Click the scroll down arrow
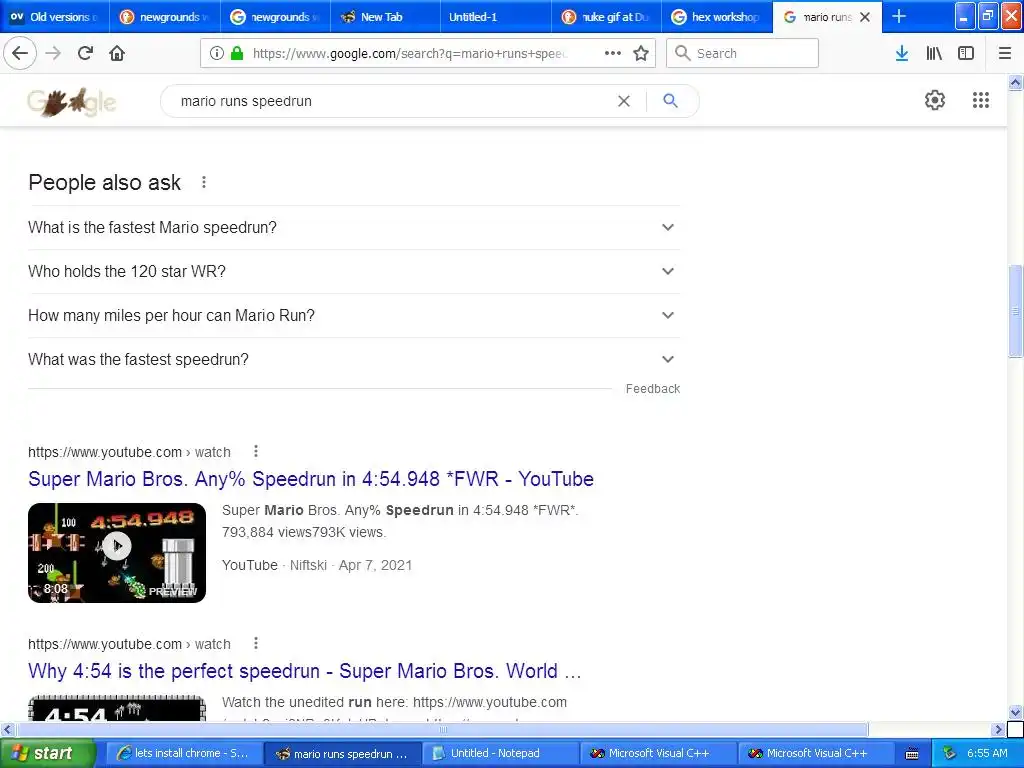1024x768 pixels. 1015,712
